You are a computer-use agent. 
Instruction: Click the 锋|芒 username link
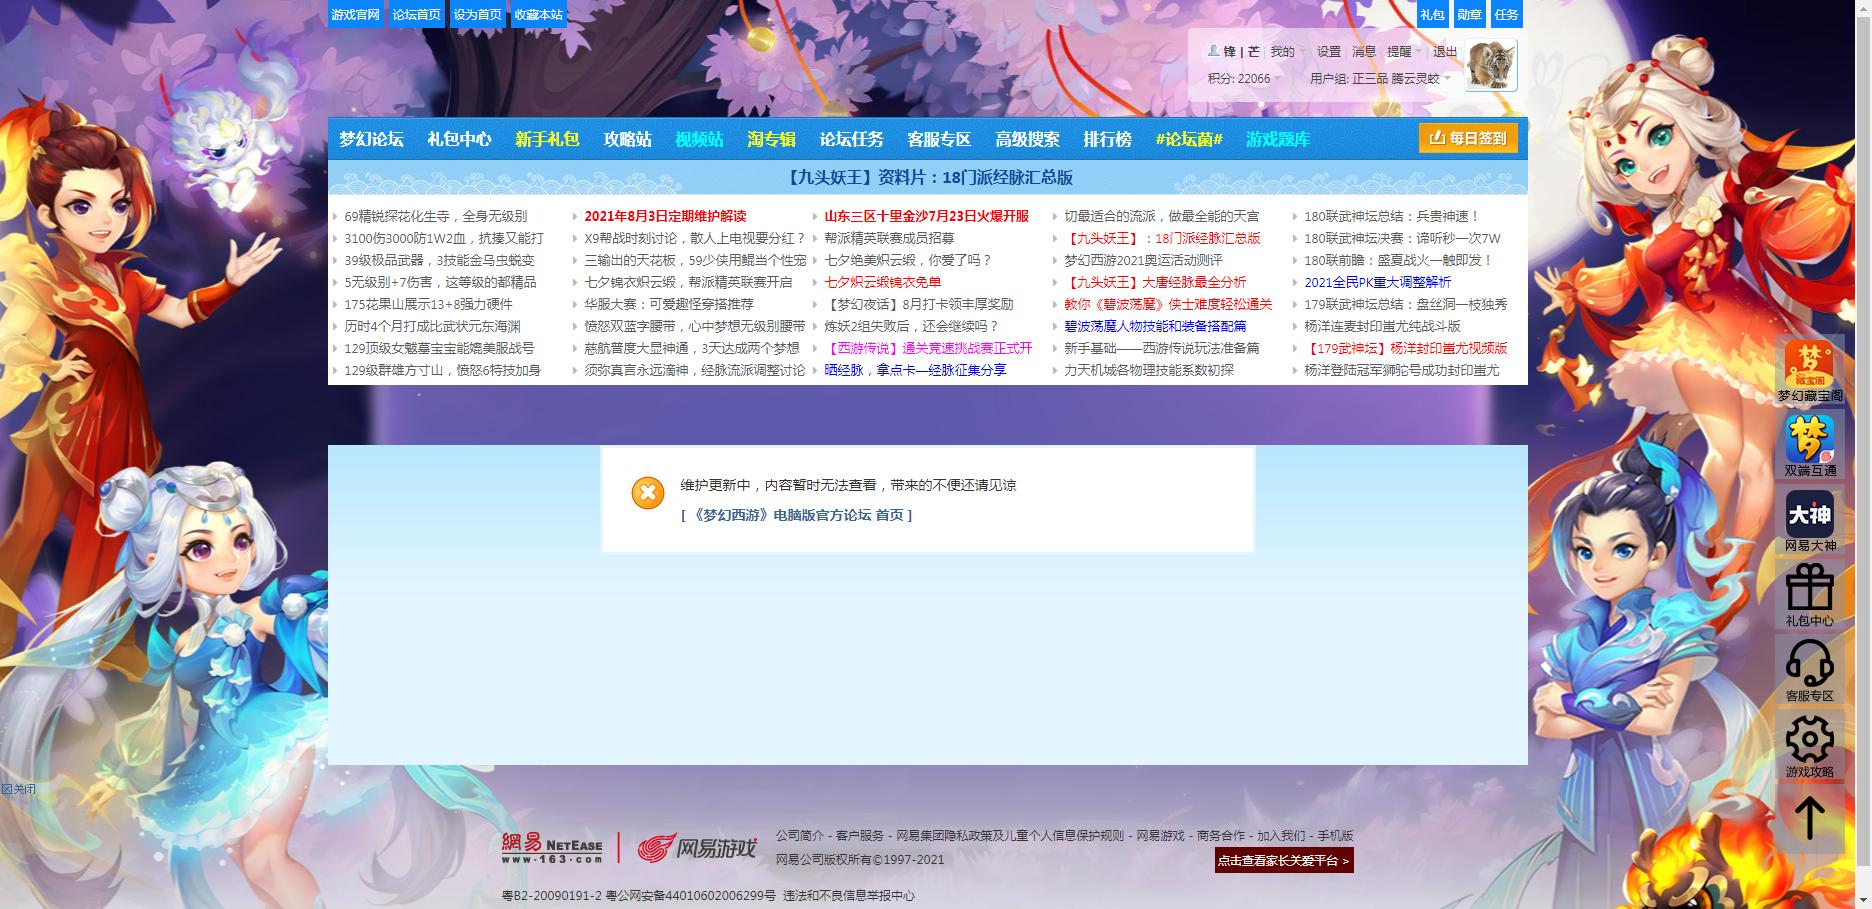1241,52
